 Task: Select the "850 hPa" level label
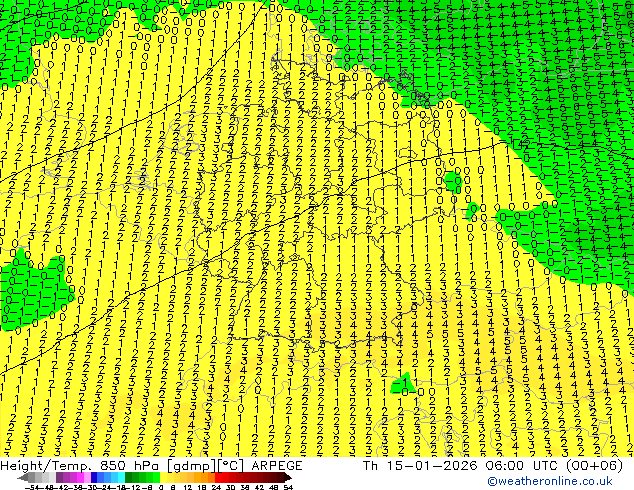point(129,466)
